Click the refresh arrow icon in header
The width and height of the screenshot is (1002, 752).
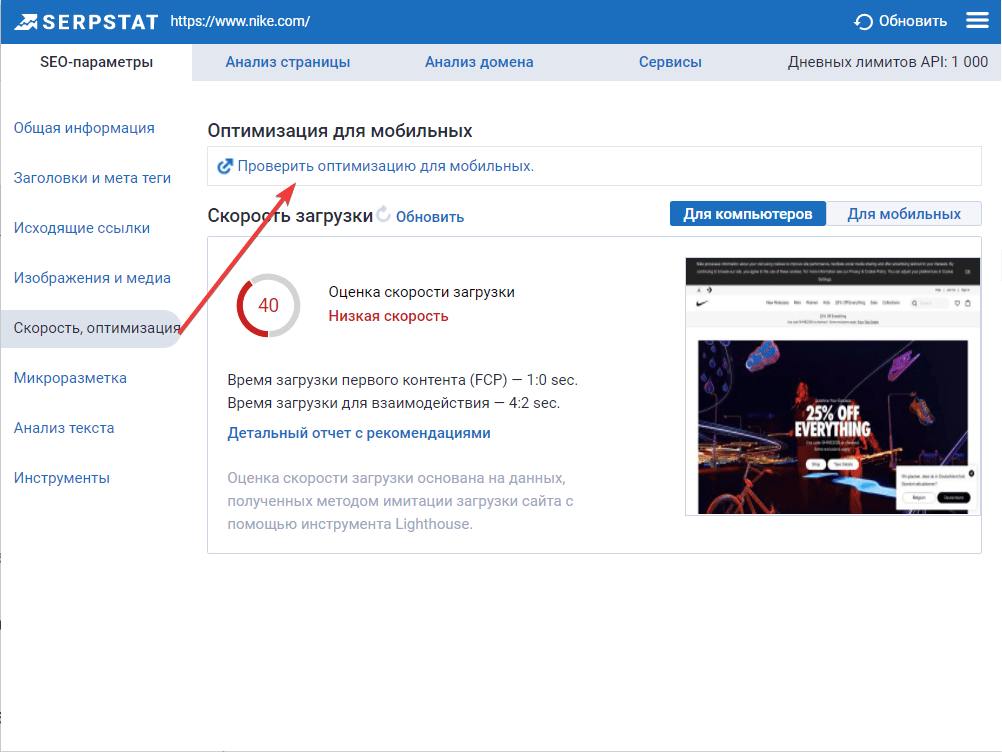863,22
